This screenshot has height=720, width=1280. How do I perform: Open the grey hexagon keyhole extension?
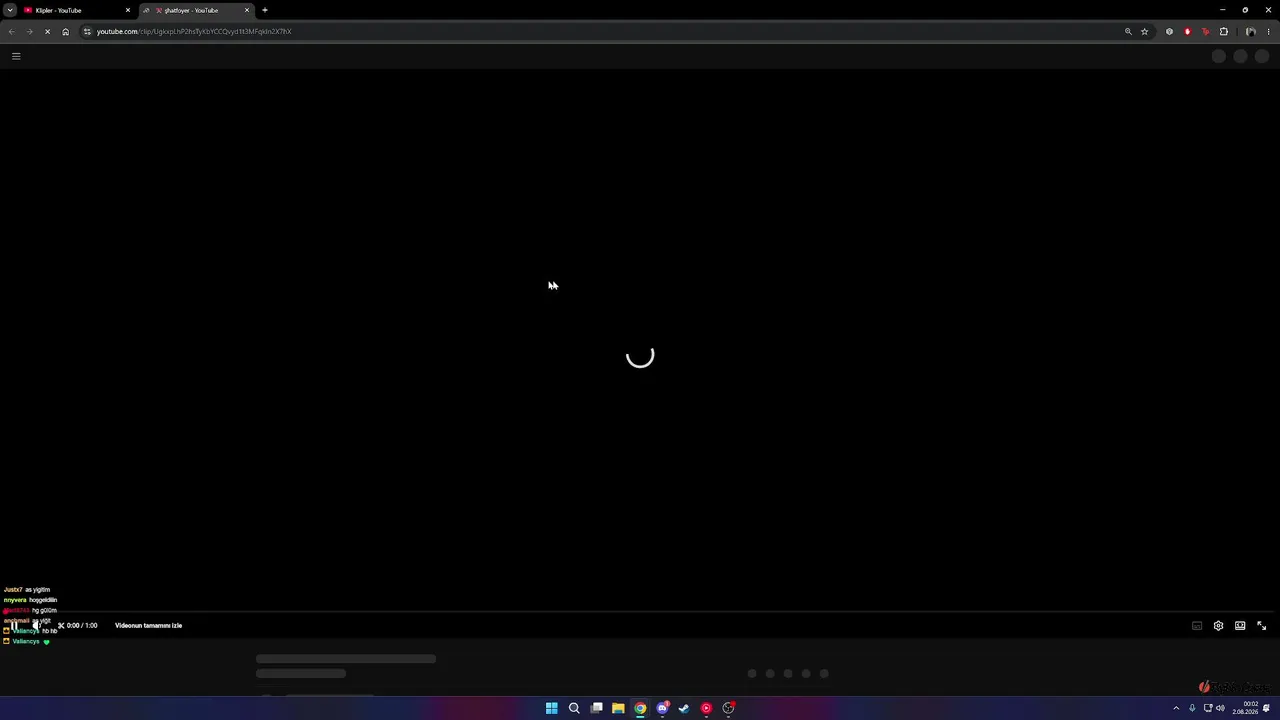pyautogui.click(x=1169, y=31)
